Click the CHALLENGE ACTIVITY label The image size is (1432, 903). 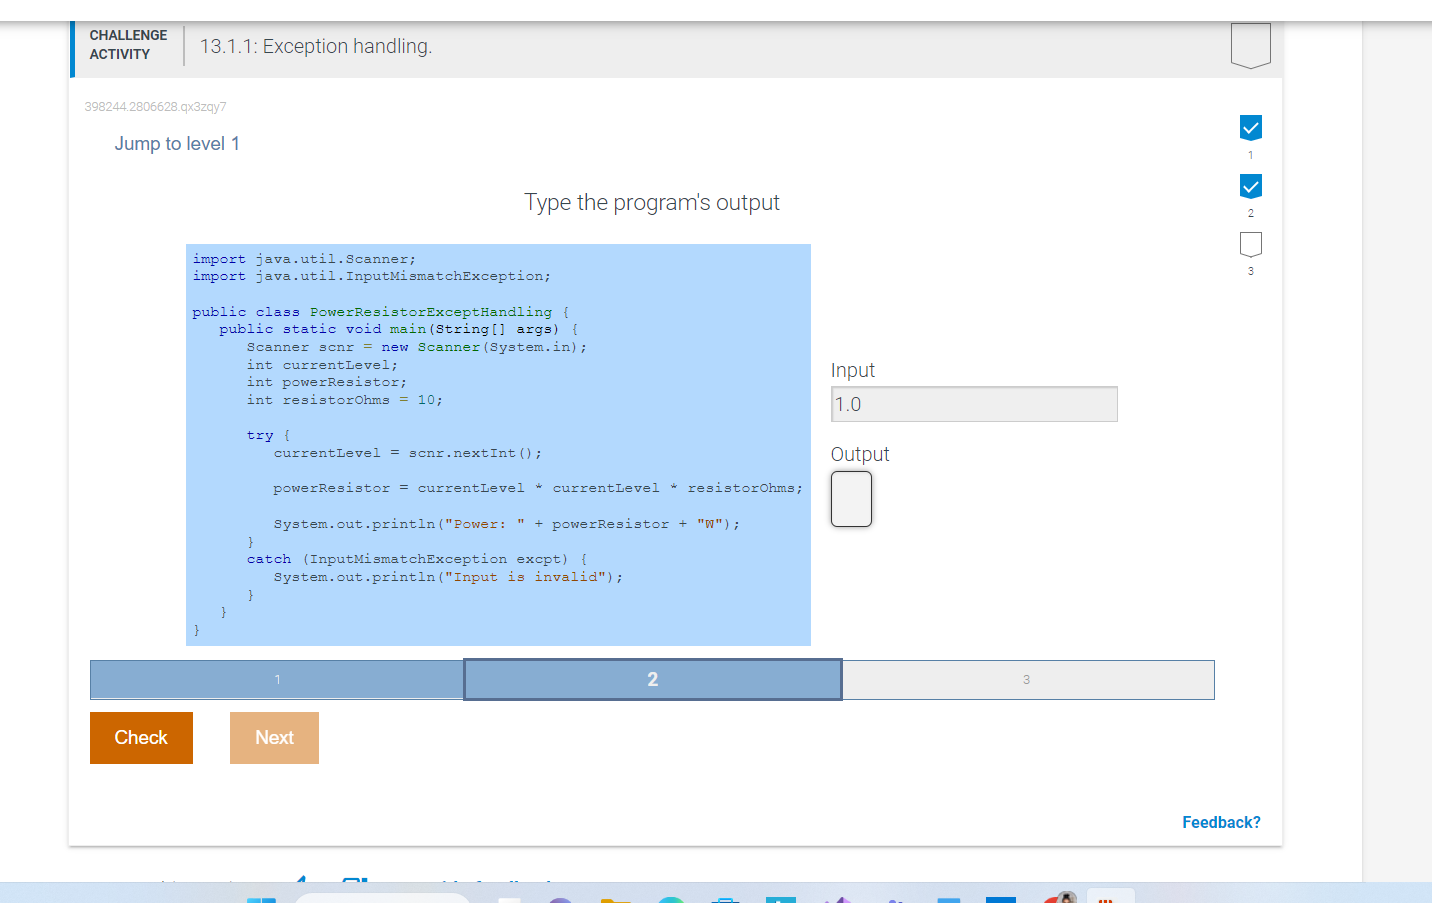[128, 45]
